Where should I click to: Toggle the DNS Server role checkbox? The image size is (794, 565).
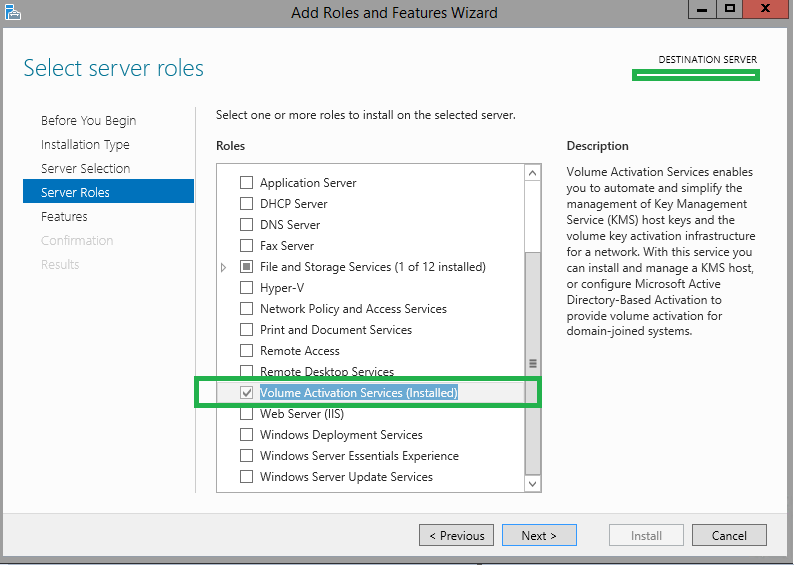pyautogui.click(x=246, y=225)
